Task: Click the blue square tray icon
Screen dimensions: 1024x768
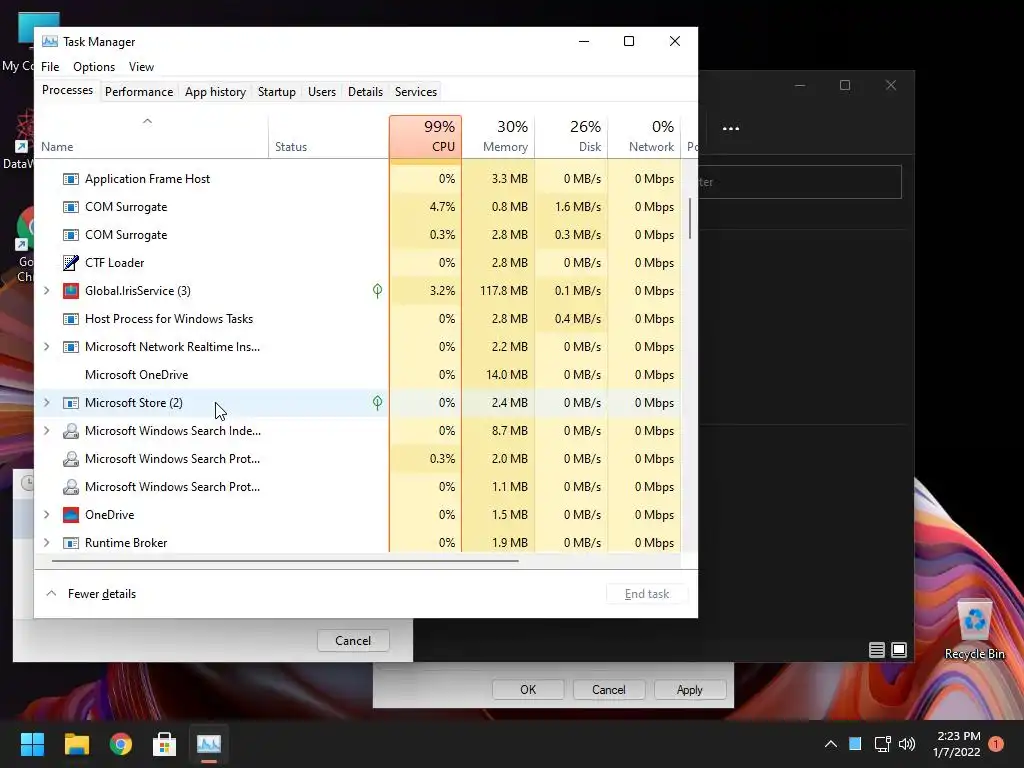Action: coord(855,744)
